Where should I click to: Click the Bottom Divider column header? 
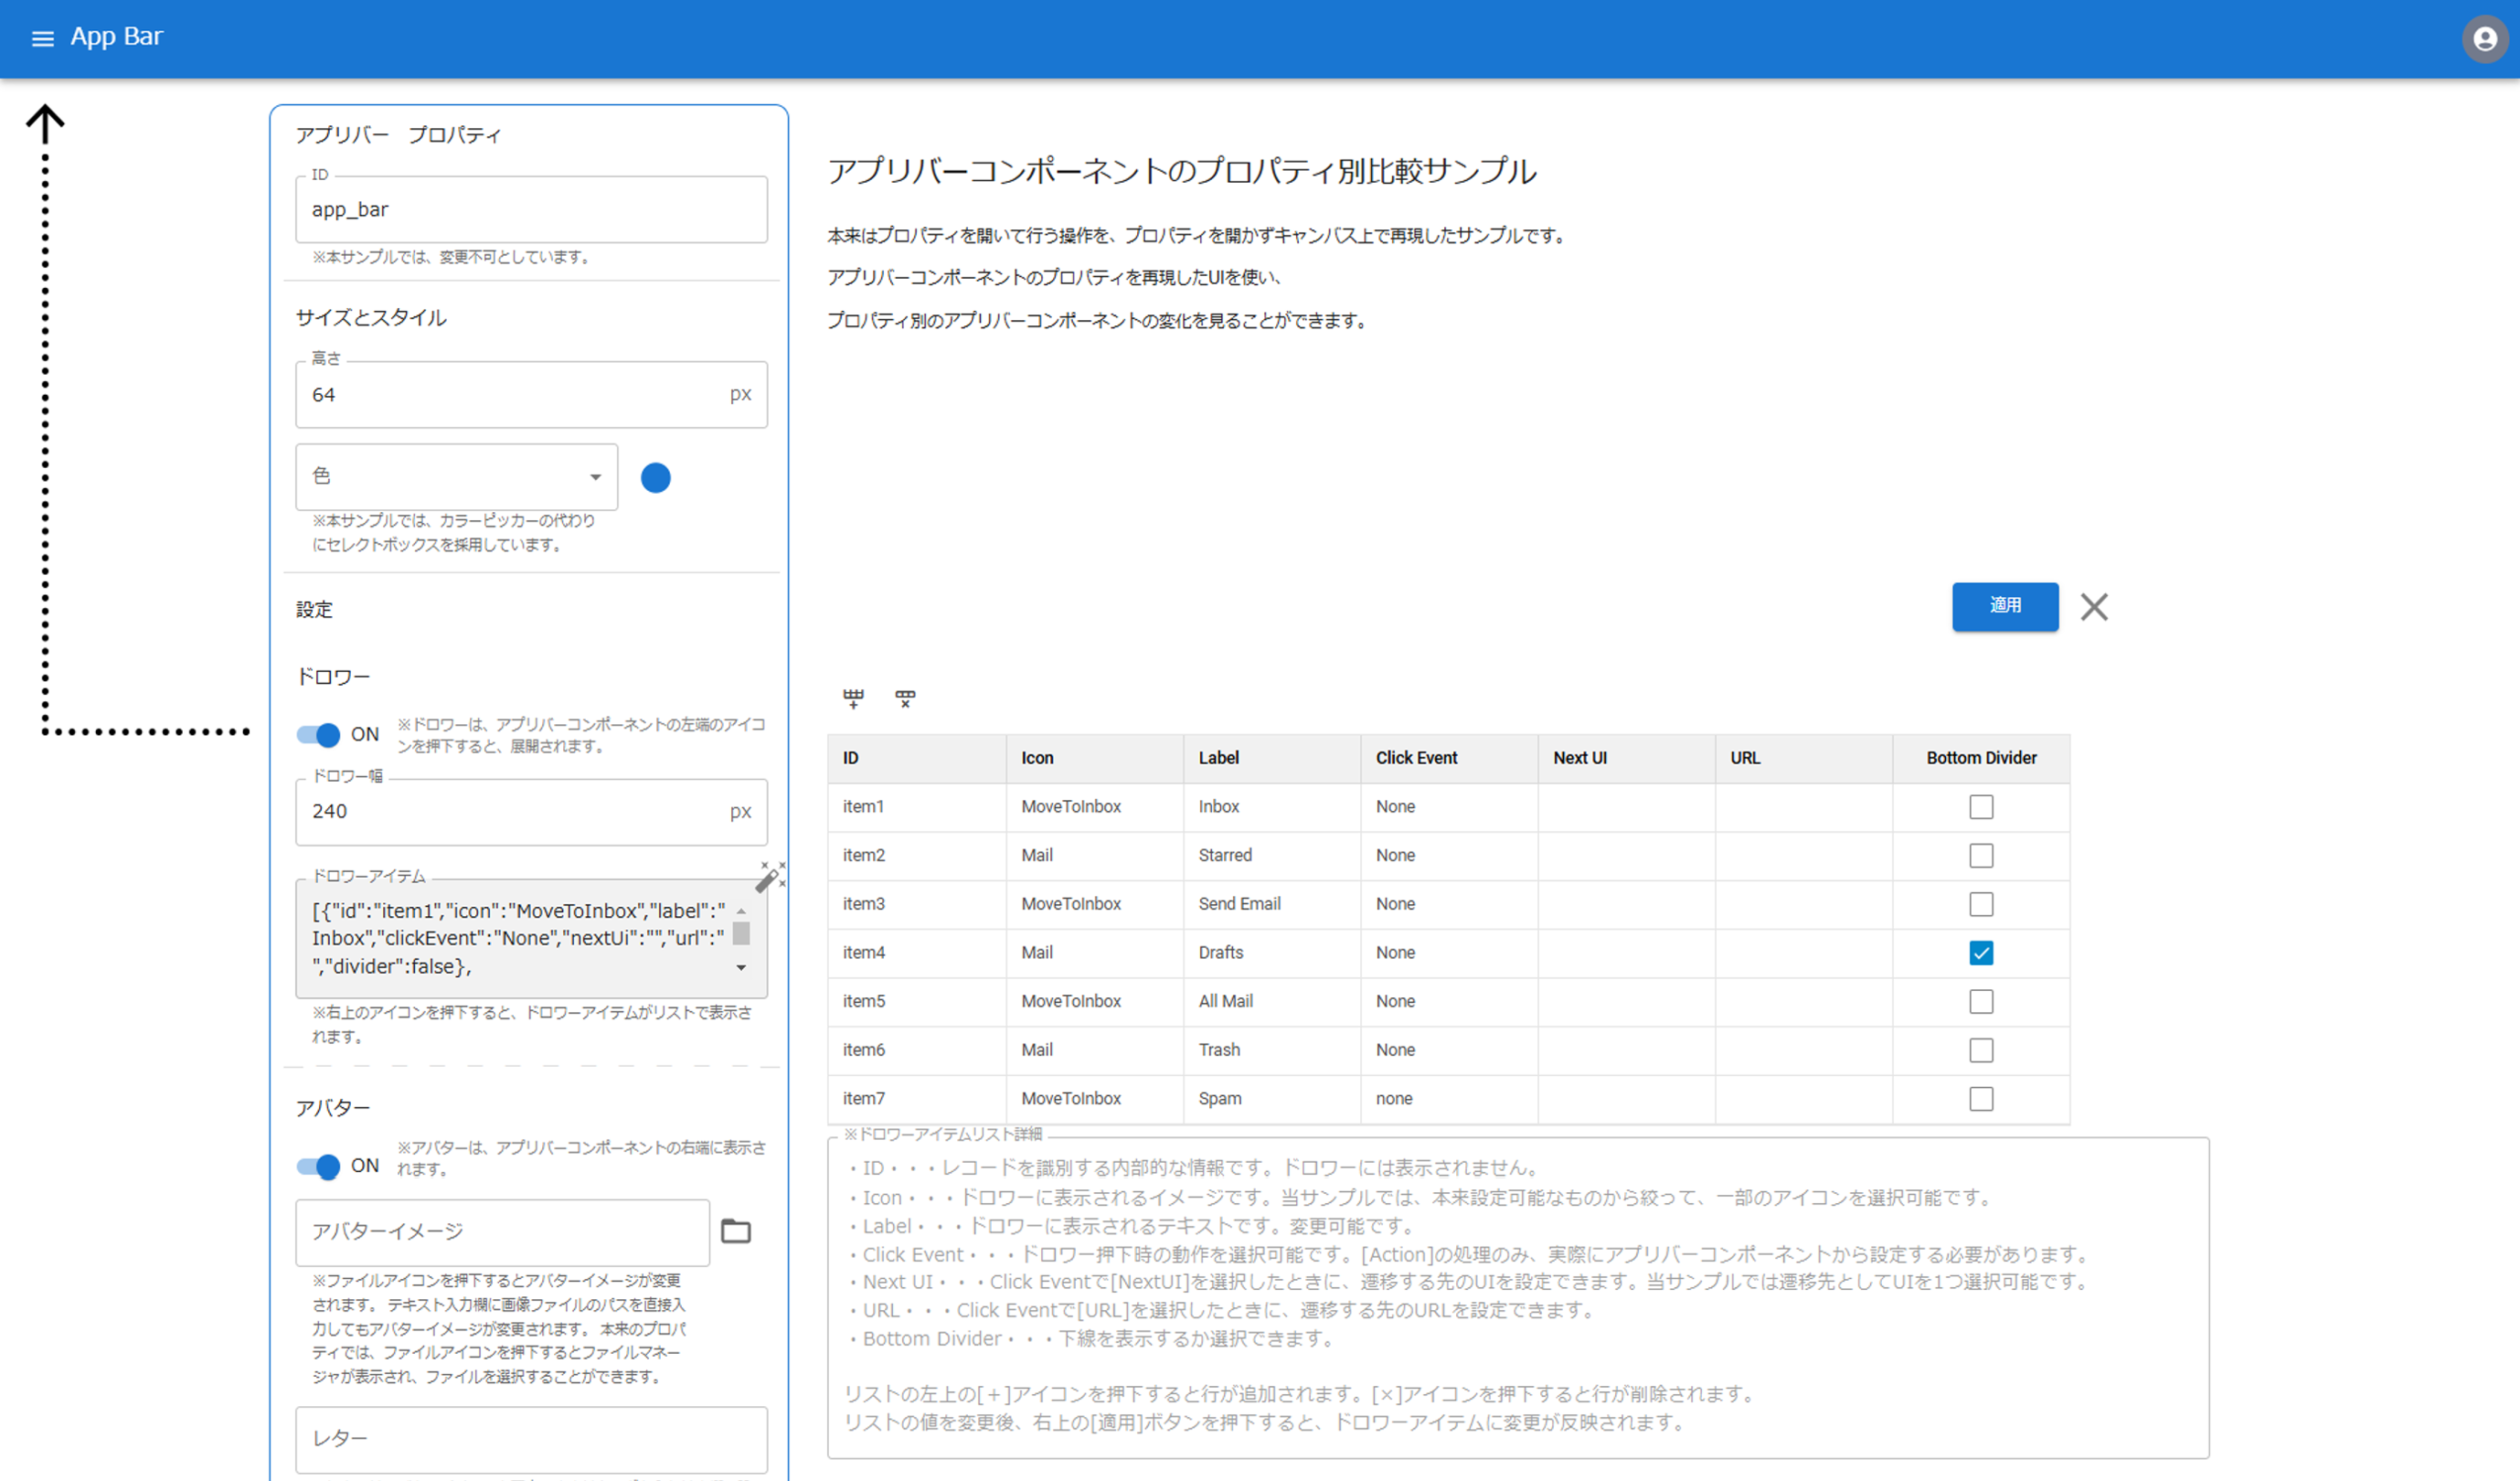(1981, 758)
